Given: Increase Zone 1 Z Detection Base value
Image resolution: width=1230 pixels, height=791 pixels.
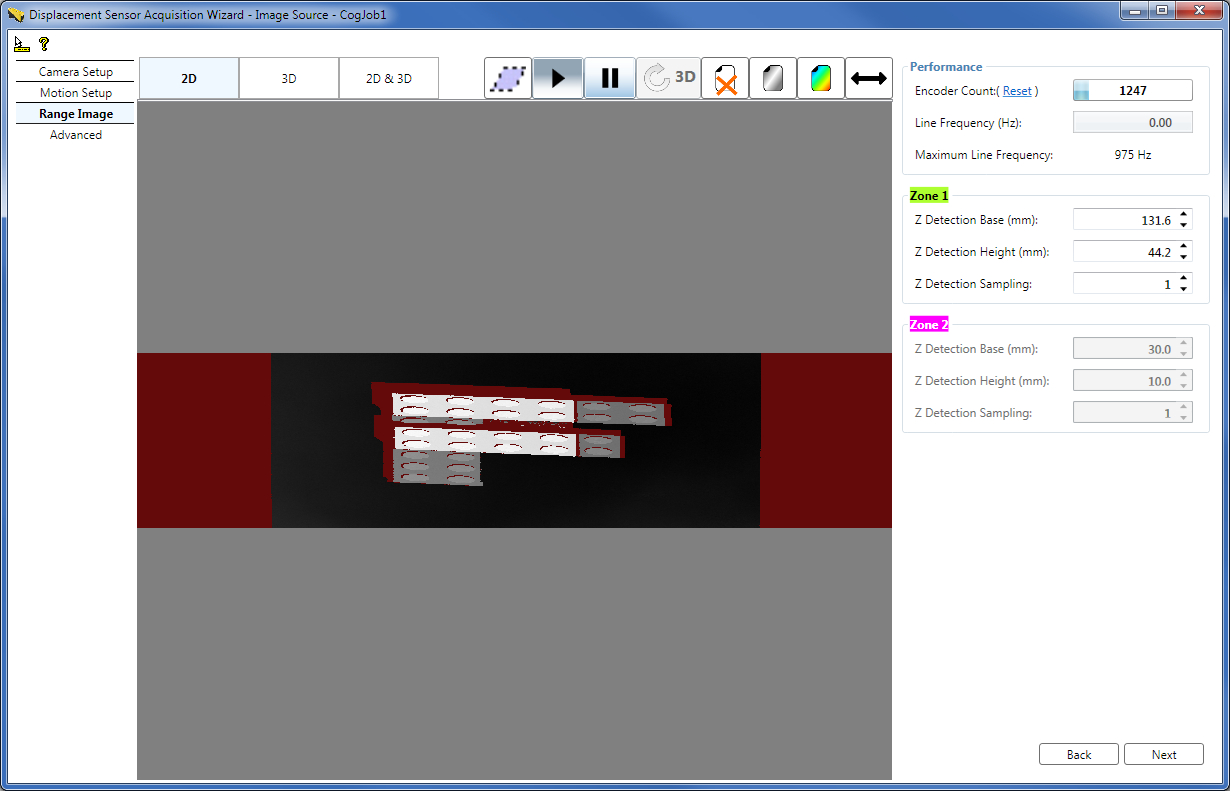Looking at the screenshot, I should [x=1185, y=214].
